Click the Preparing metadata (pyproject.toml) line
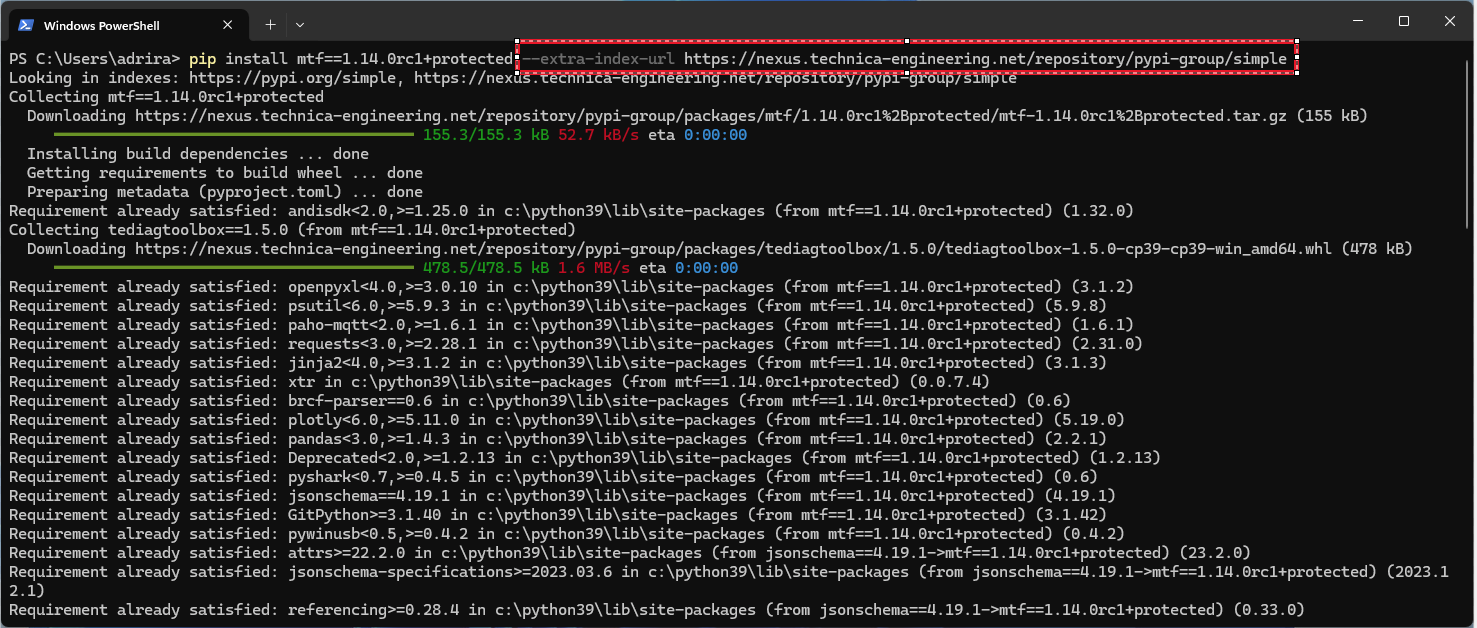 tap(224, 192)
